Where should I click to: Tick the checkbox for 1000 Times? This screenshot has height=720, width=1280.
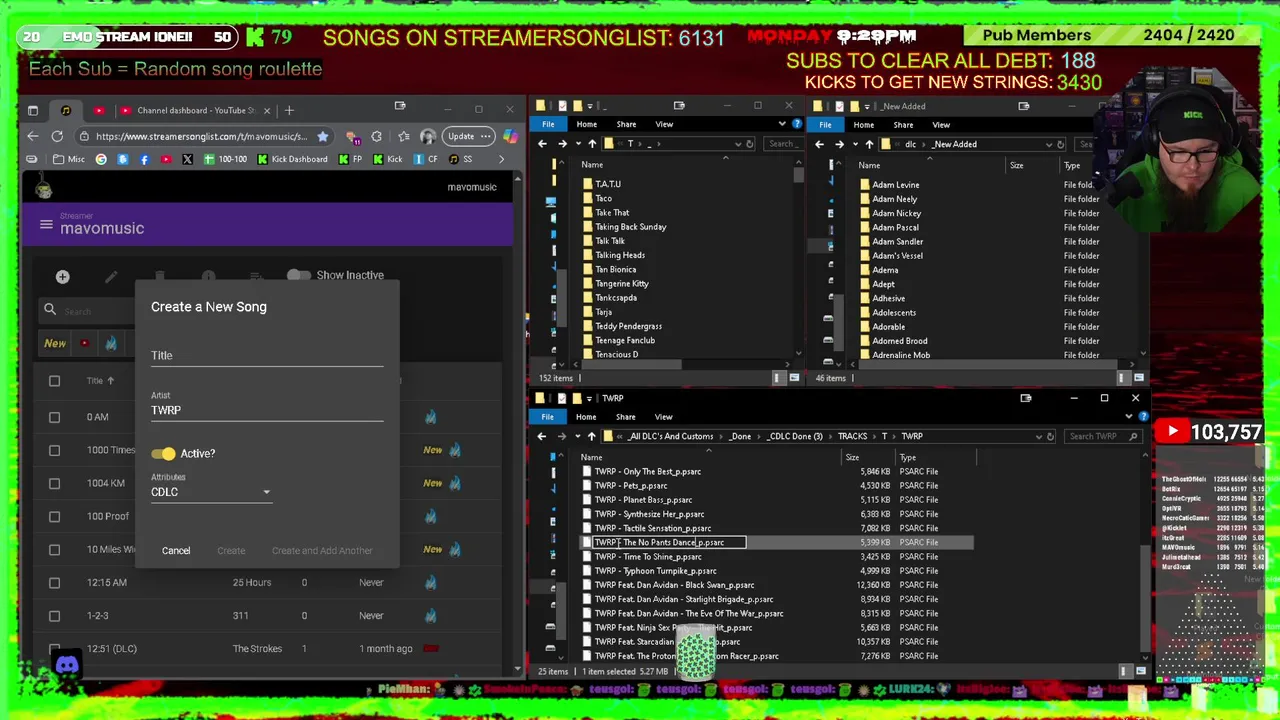tap(54, 450)
